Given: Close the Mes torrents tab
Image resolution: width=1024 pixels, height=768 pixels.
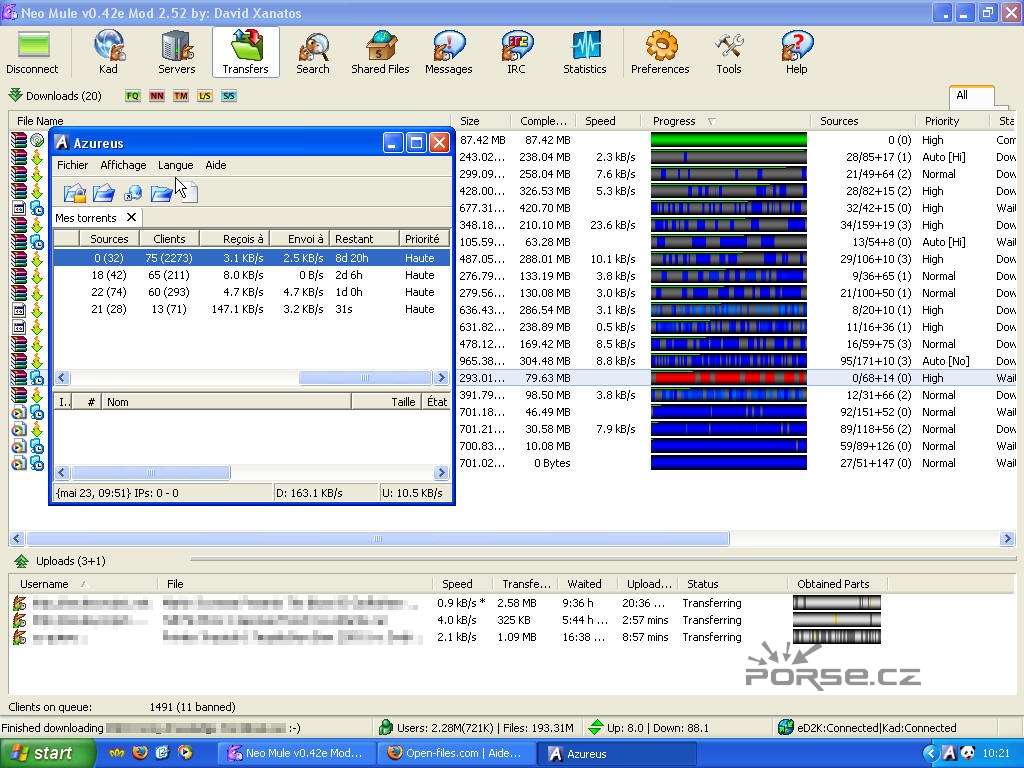Looking at the screenshot, I should [x=131, y=217].
